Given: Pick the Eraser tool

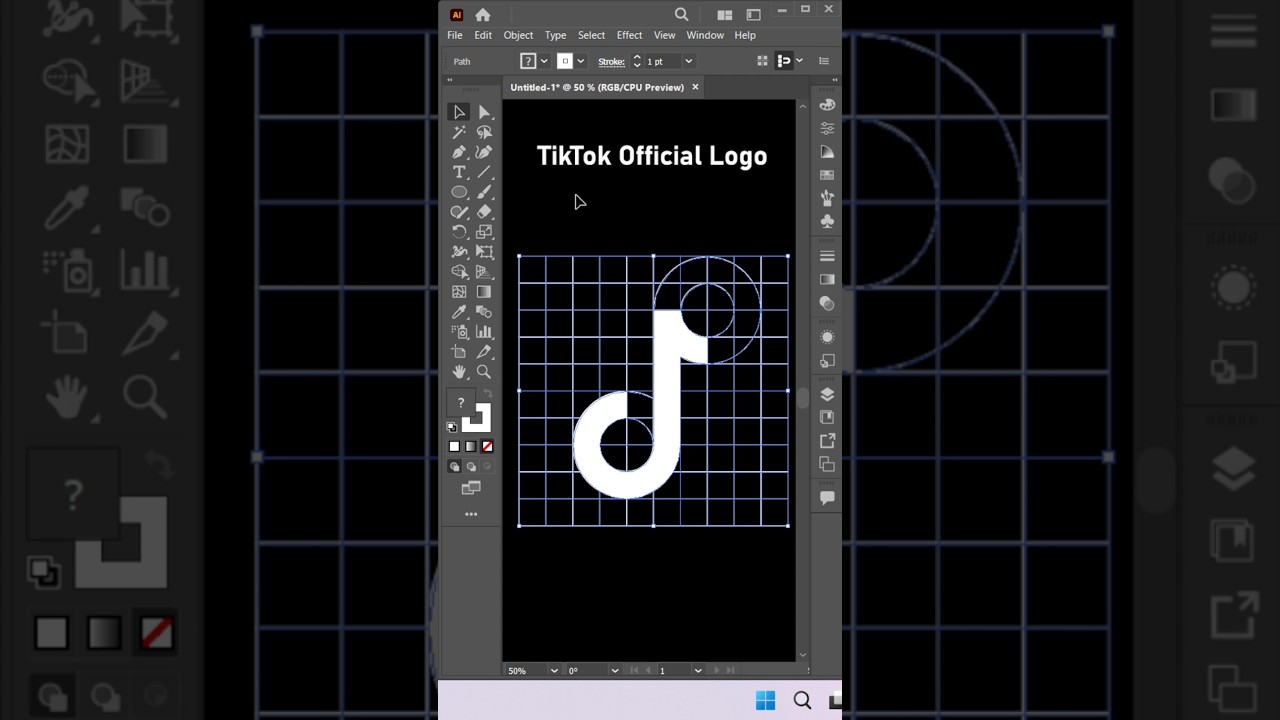Looking at the screenshot, I should point(484,212).
